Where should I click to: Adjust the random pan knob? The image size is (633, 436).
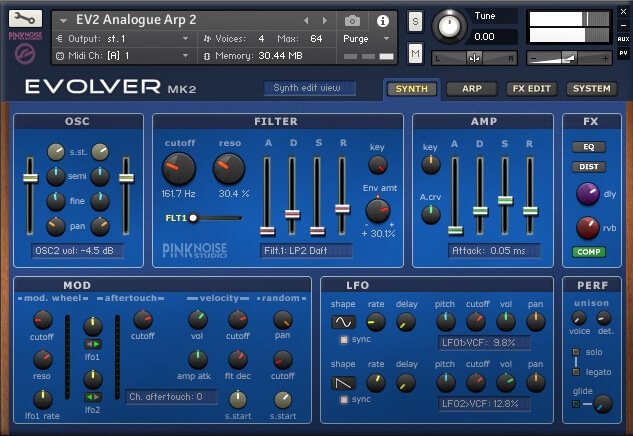pyautogui.click(x=283, y=320)
